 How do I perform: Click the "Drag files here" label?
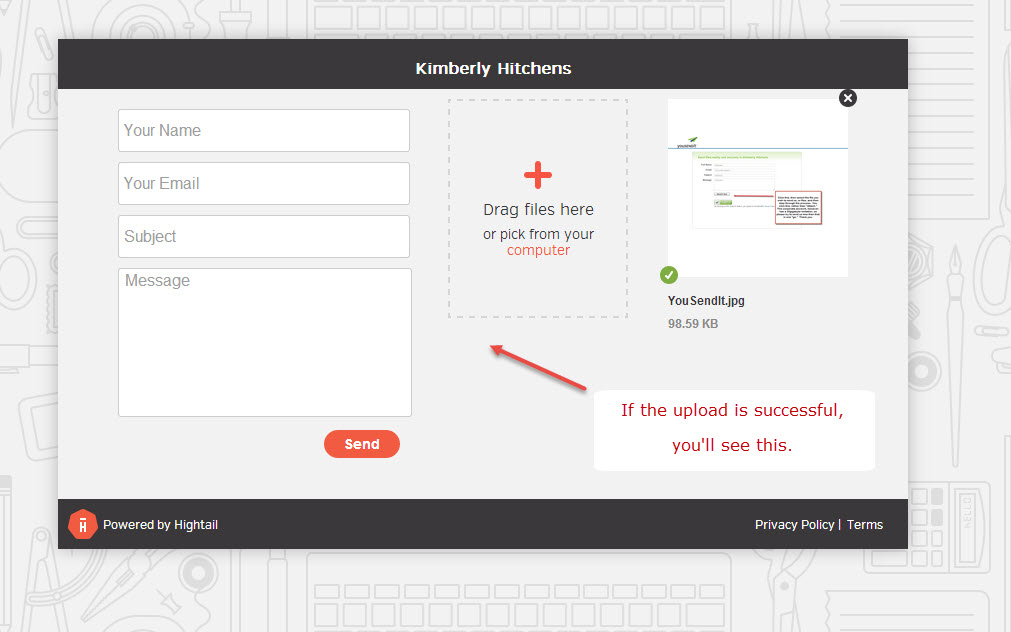(538, 210)
